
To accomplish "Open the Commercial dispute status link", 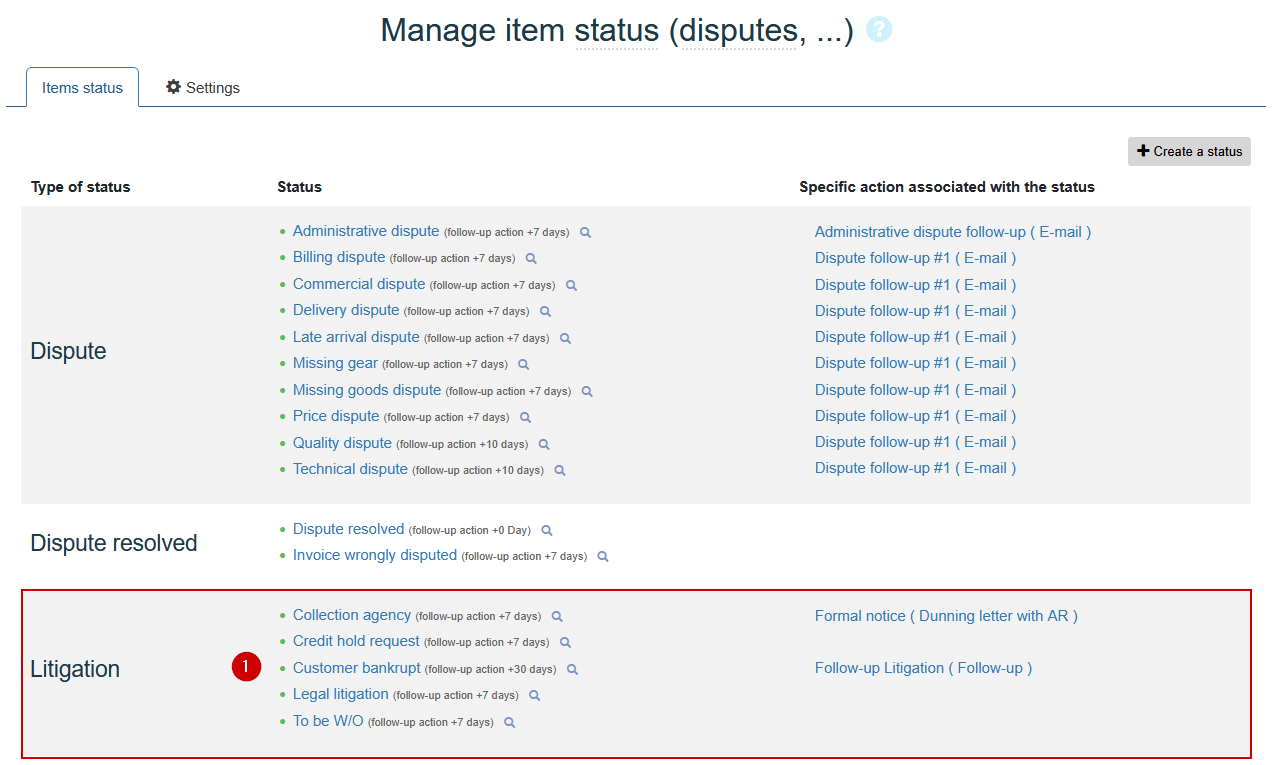I will tap(359, 284).
